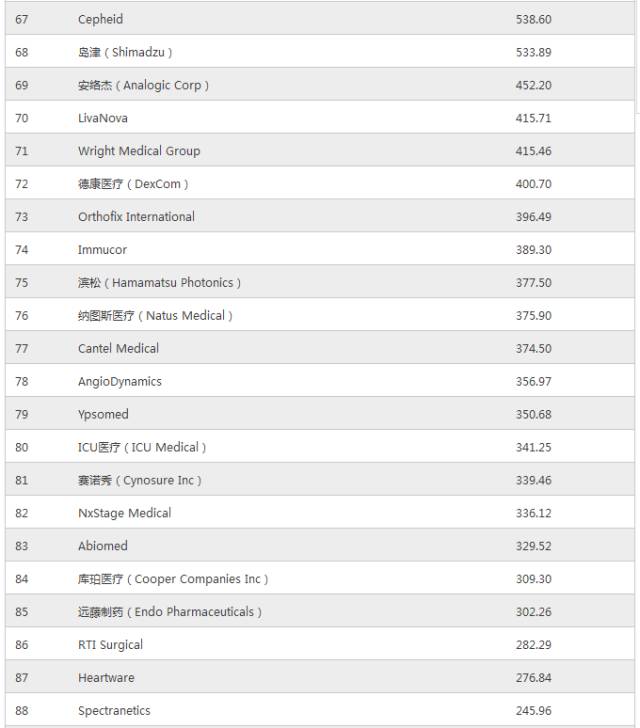Image resolution: width=640 pixels, height=728 pixels.
Task: Click the Ypsomed company name
Action: [103, 414]
